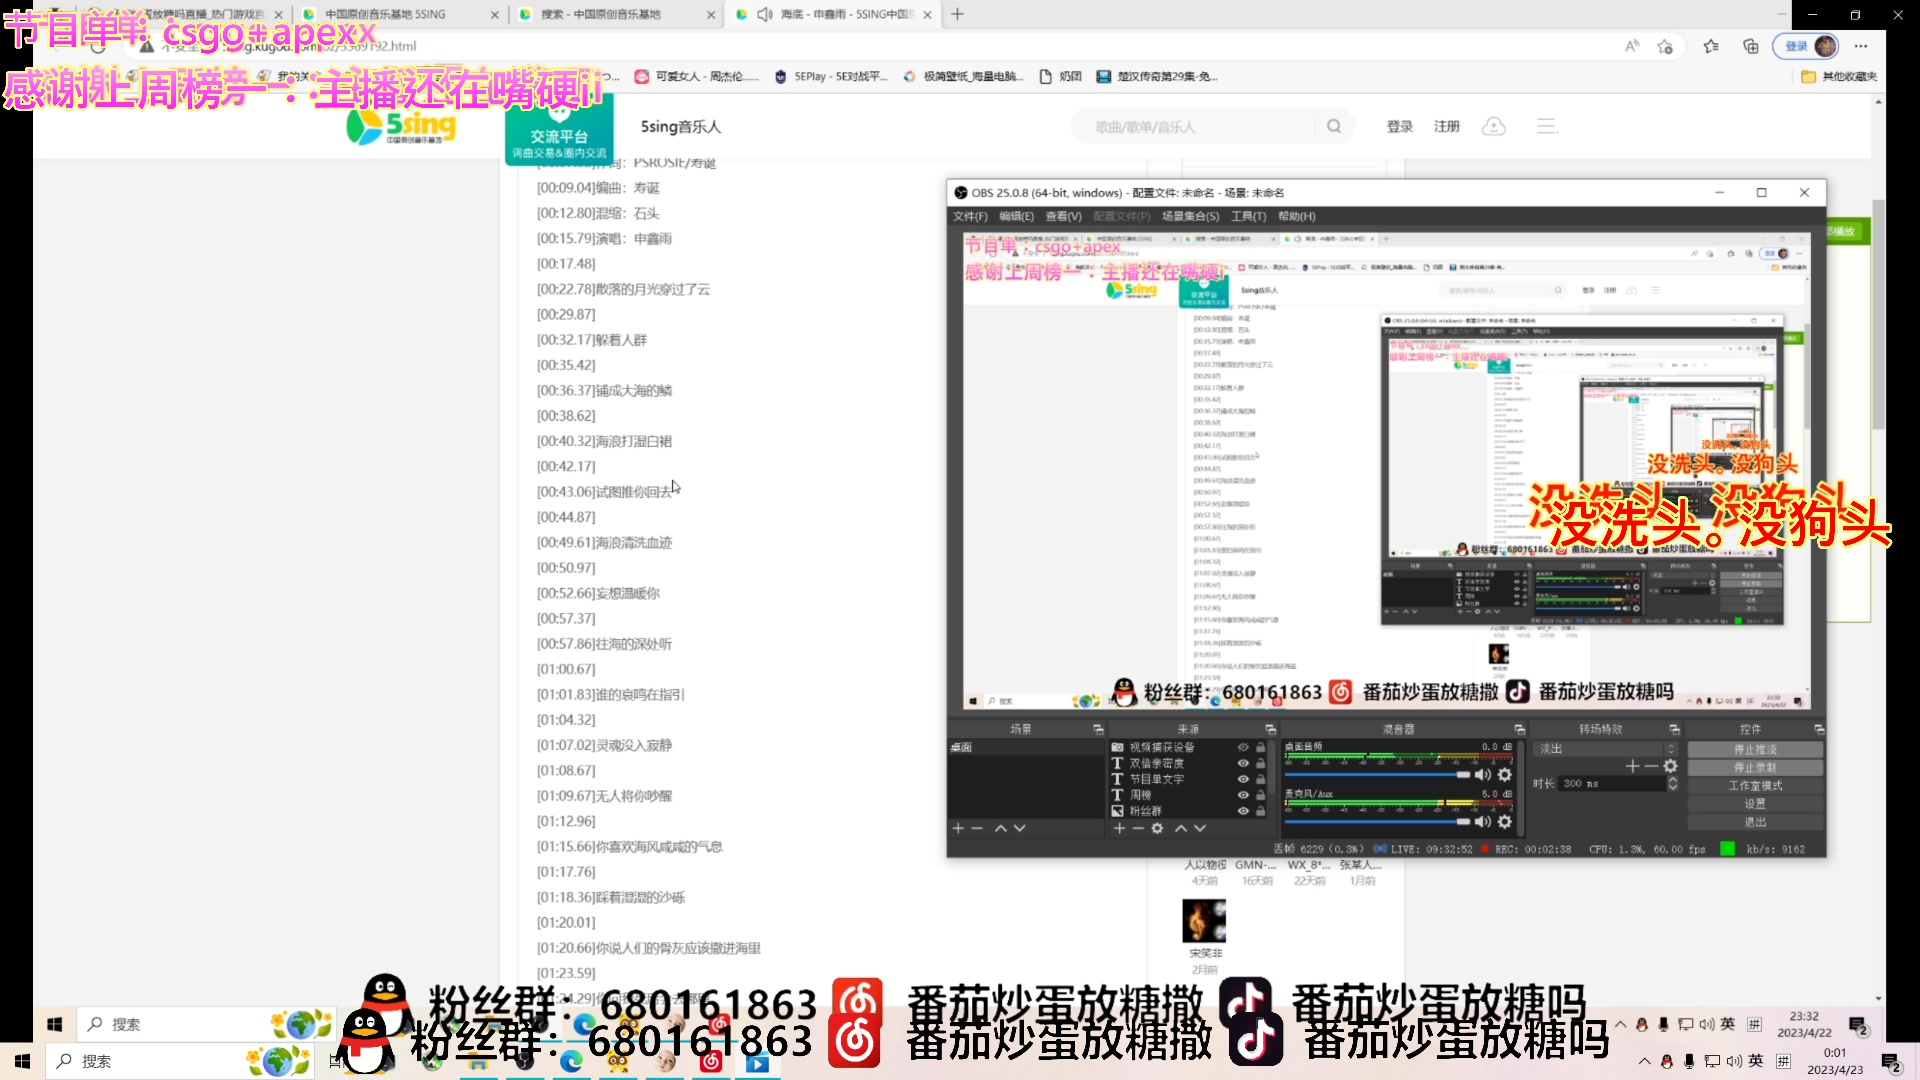Open the Windows Start menu

(22, 1061)
